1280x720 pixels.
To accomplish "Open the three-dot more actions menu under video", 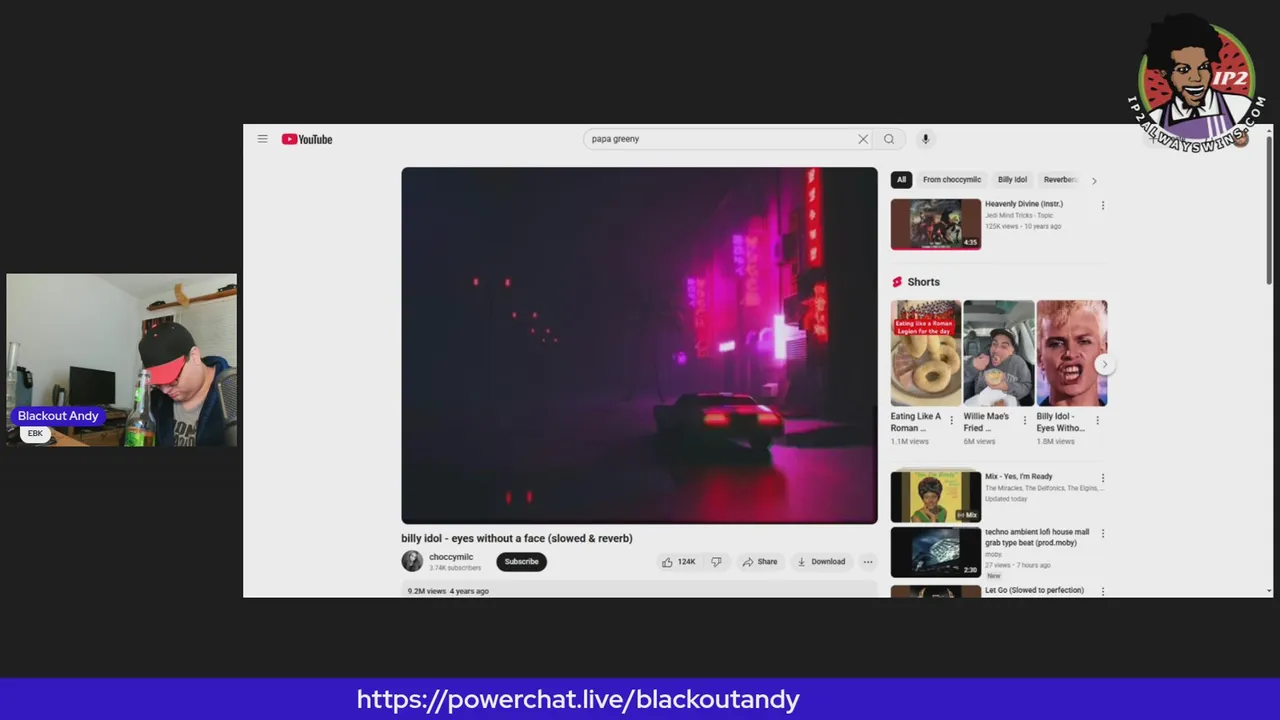I will [x=868, y=562].
